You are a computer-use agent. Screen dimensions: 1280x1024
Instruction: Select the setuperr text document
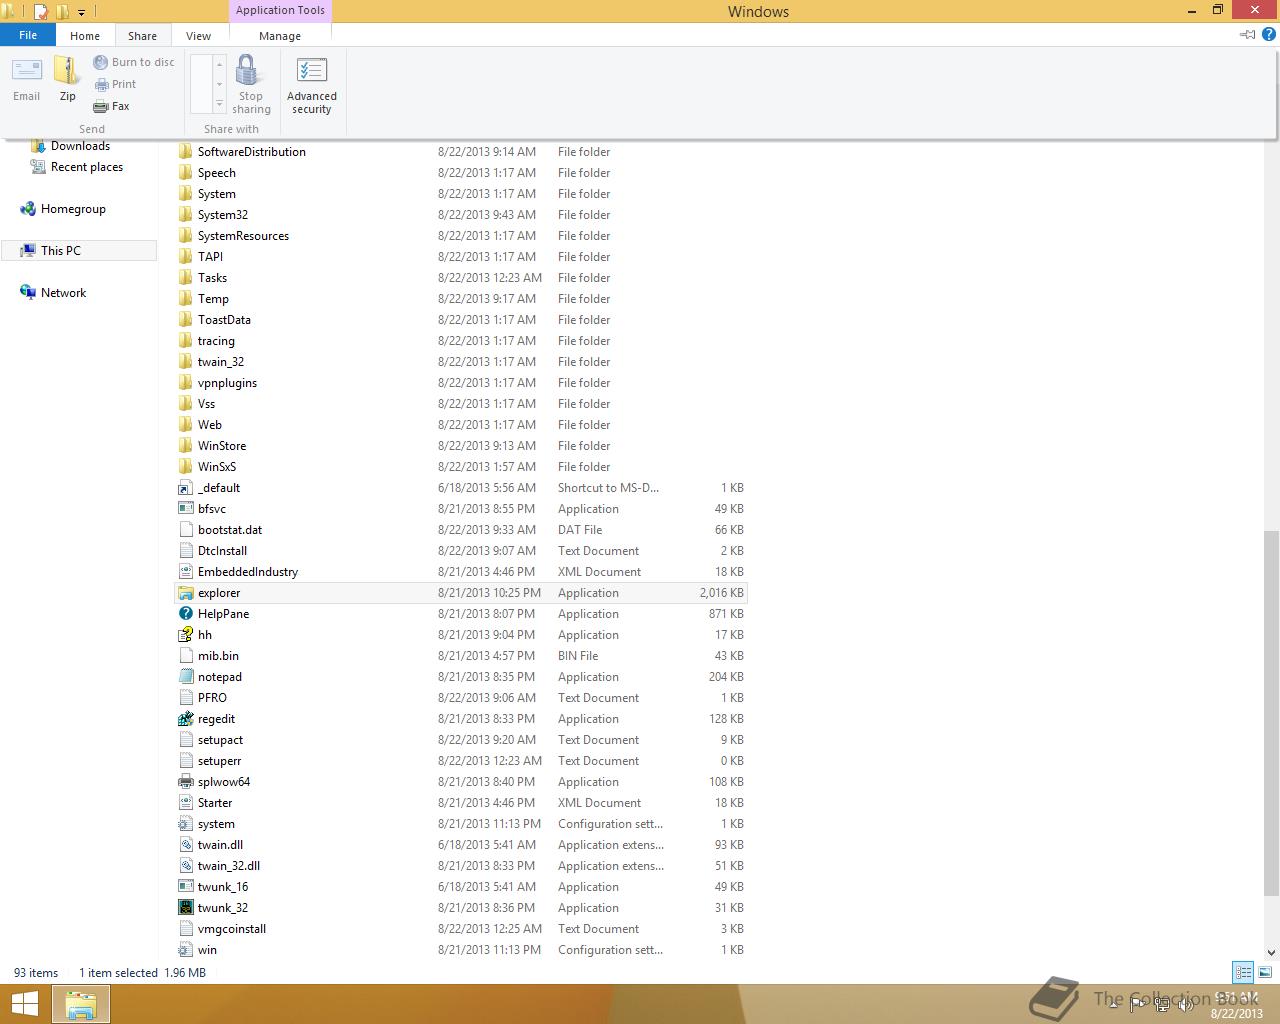tap(219, 761)
